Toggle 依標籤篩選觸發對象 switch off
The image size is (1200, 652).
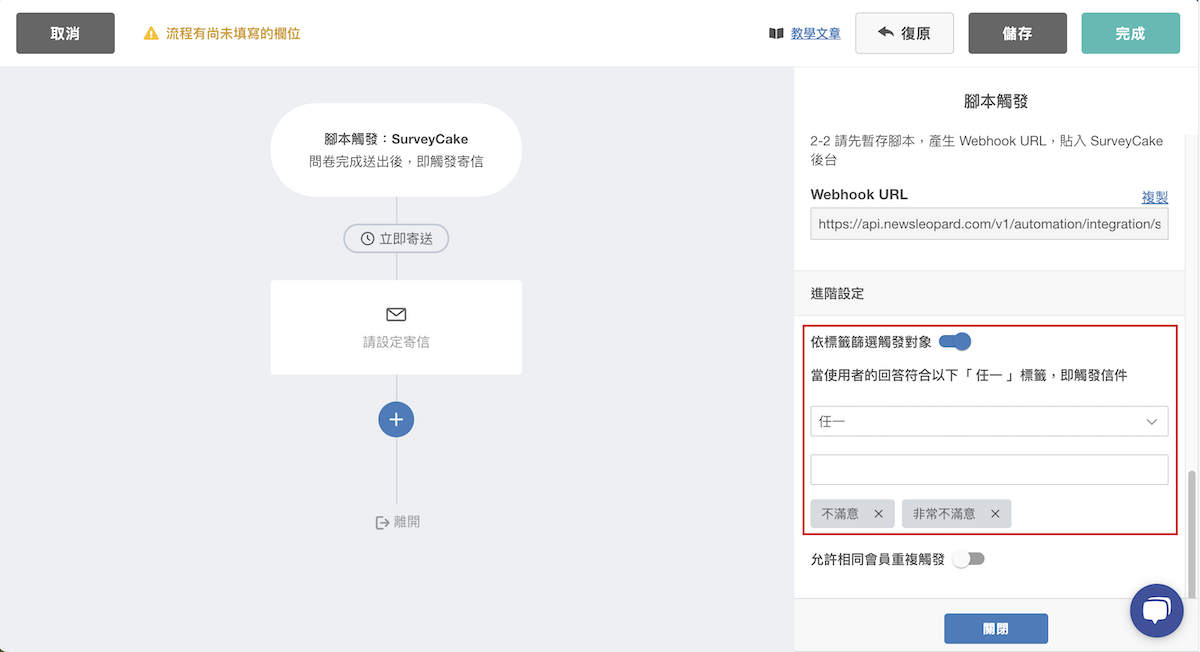click(x=955, y=342)
